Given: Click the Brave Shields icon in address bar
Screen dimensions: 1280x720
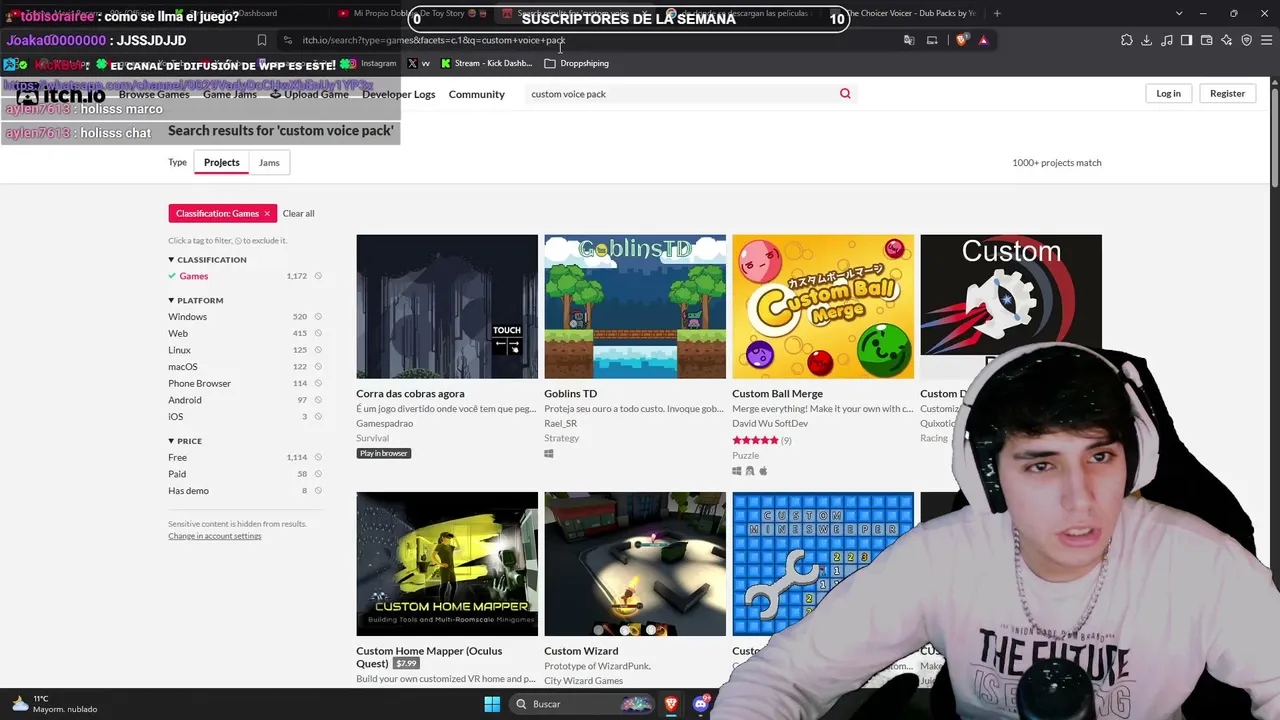Looking at the screenshot, I should 962,40.
